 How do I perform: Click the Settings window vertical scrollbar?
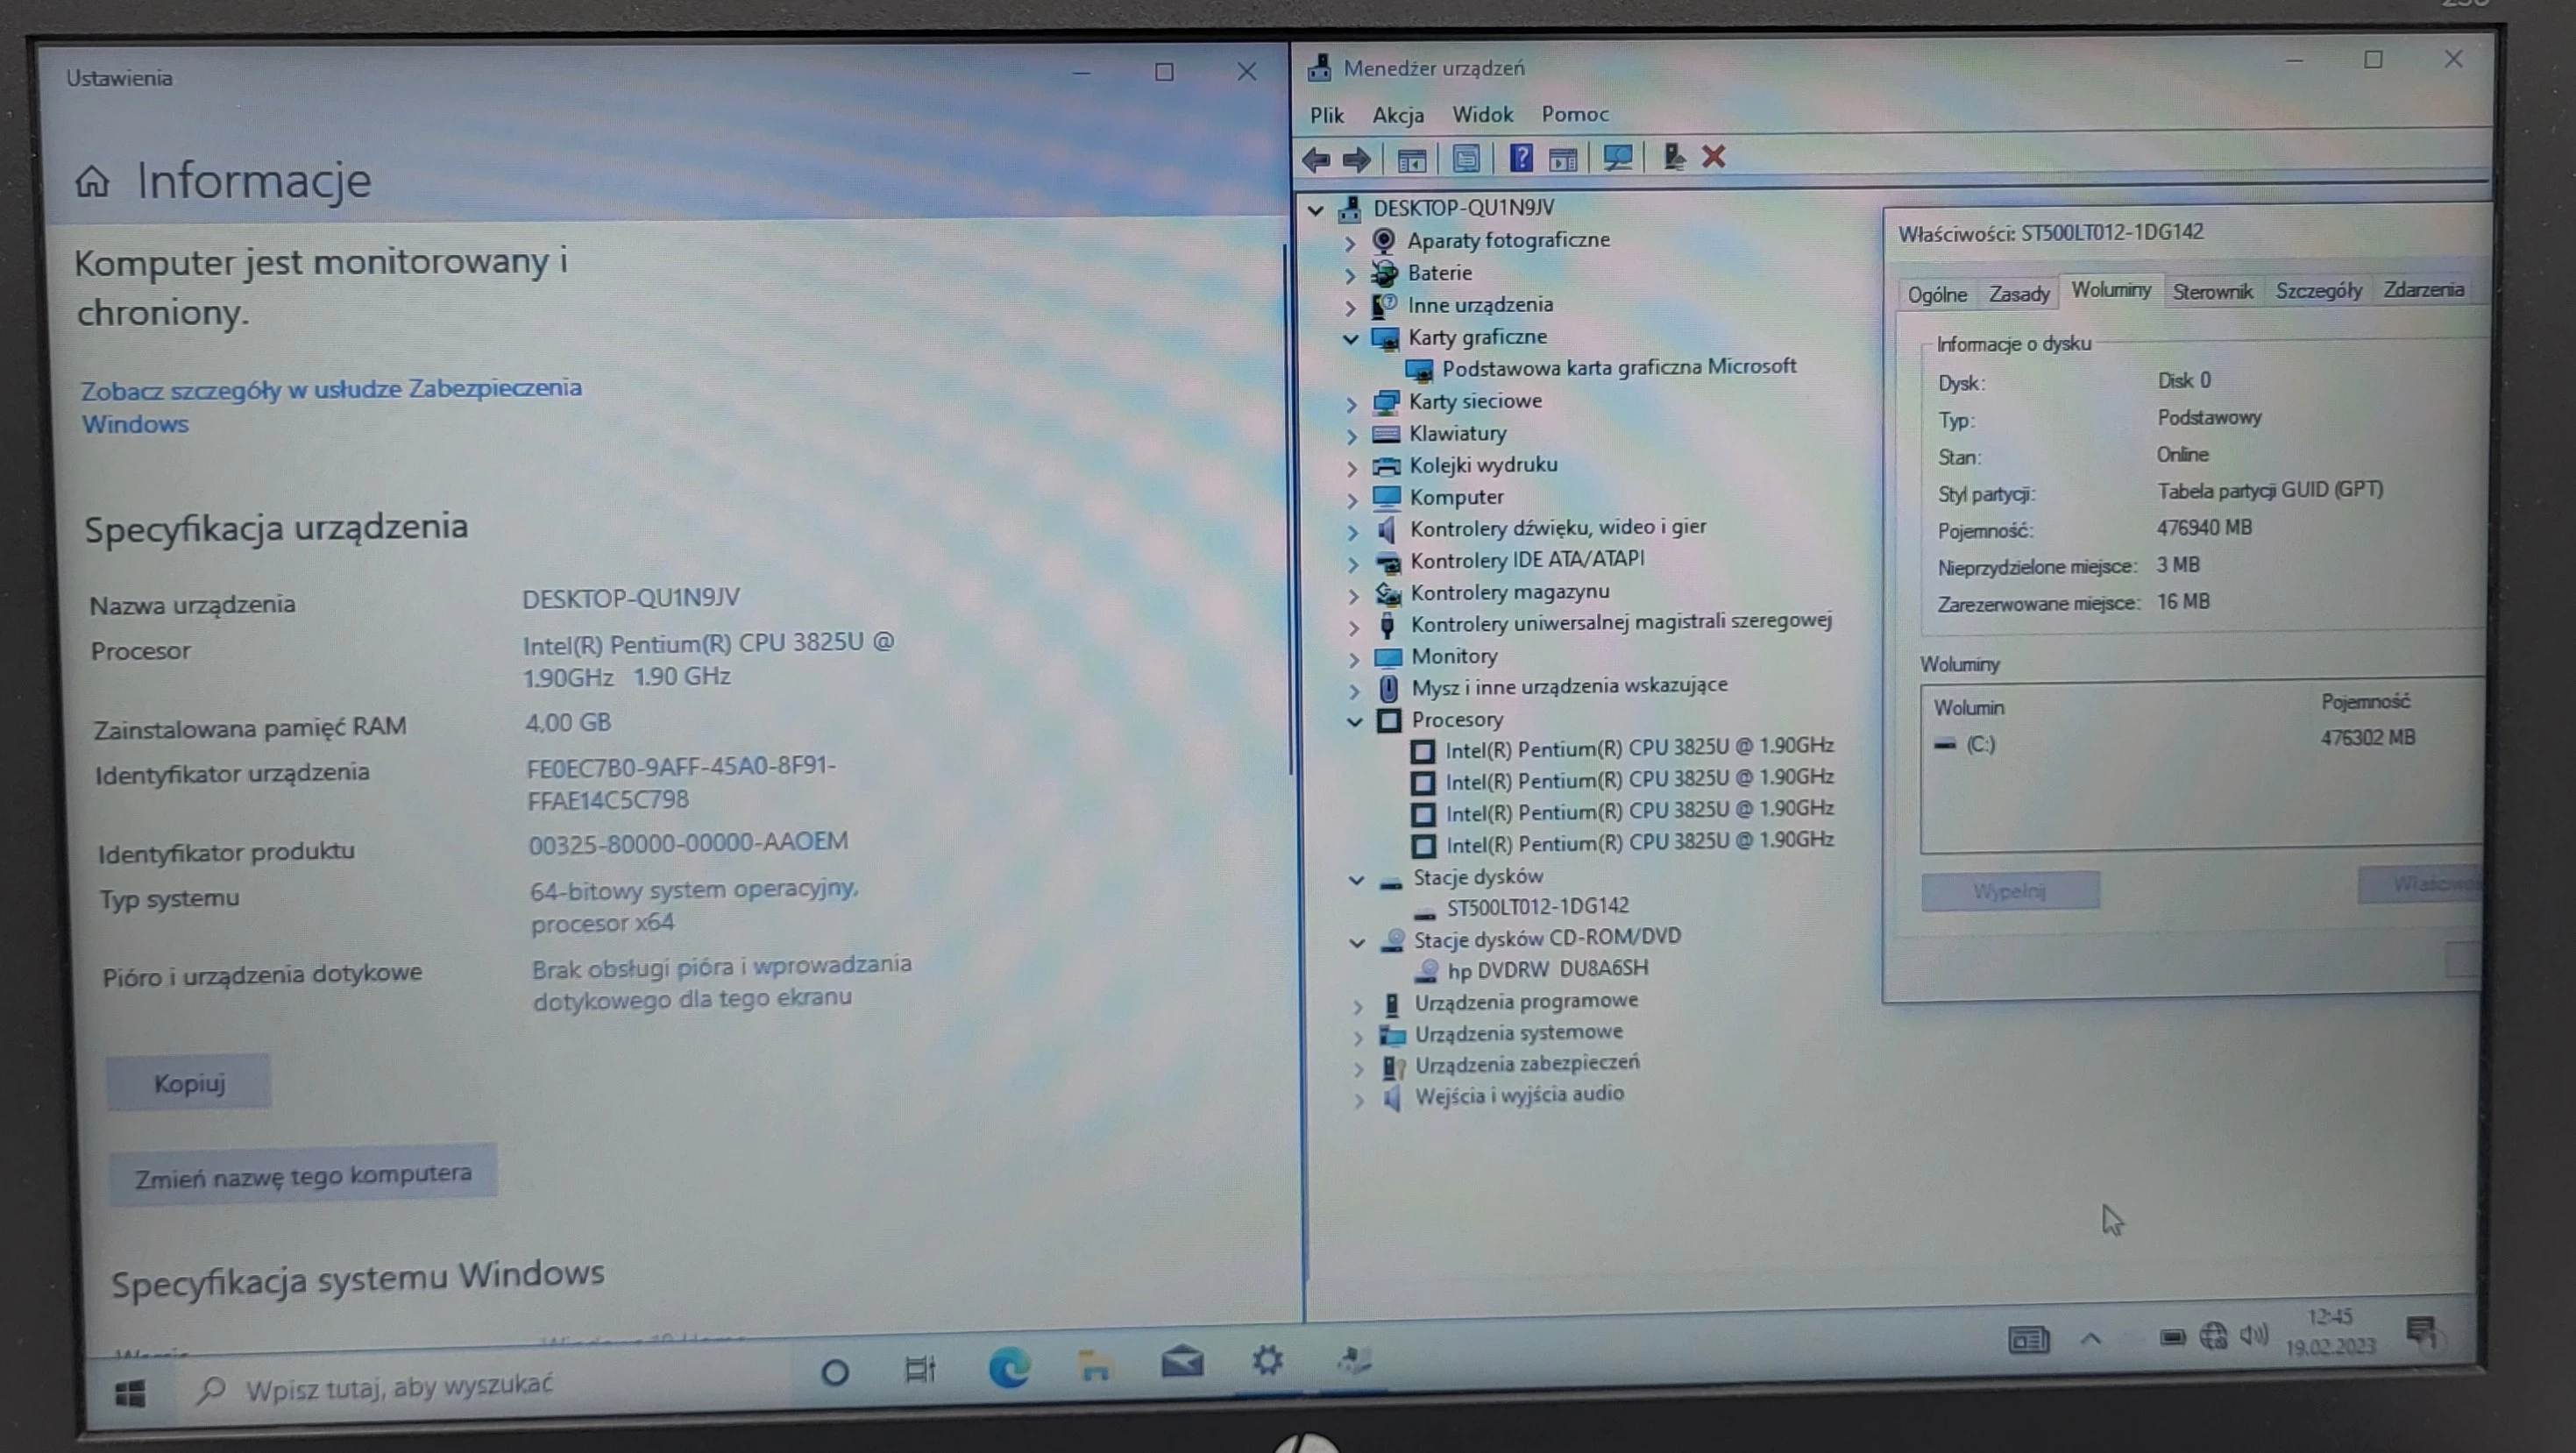[x=1289, y=510]
